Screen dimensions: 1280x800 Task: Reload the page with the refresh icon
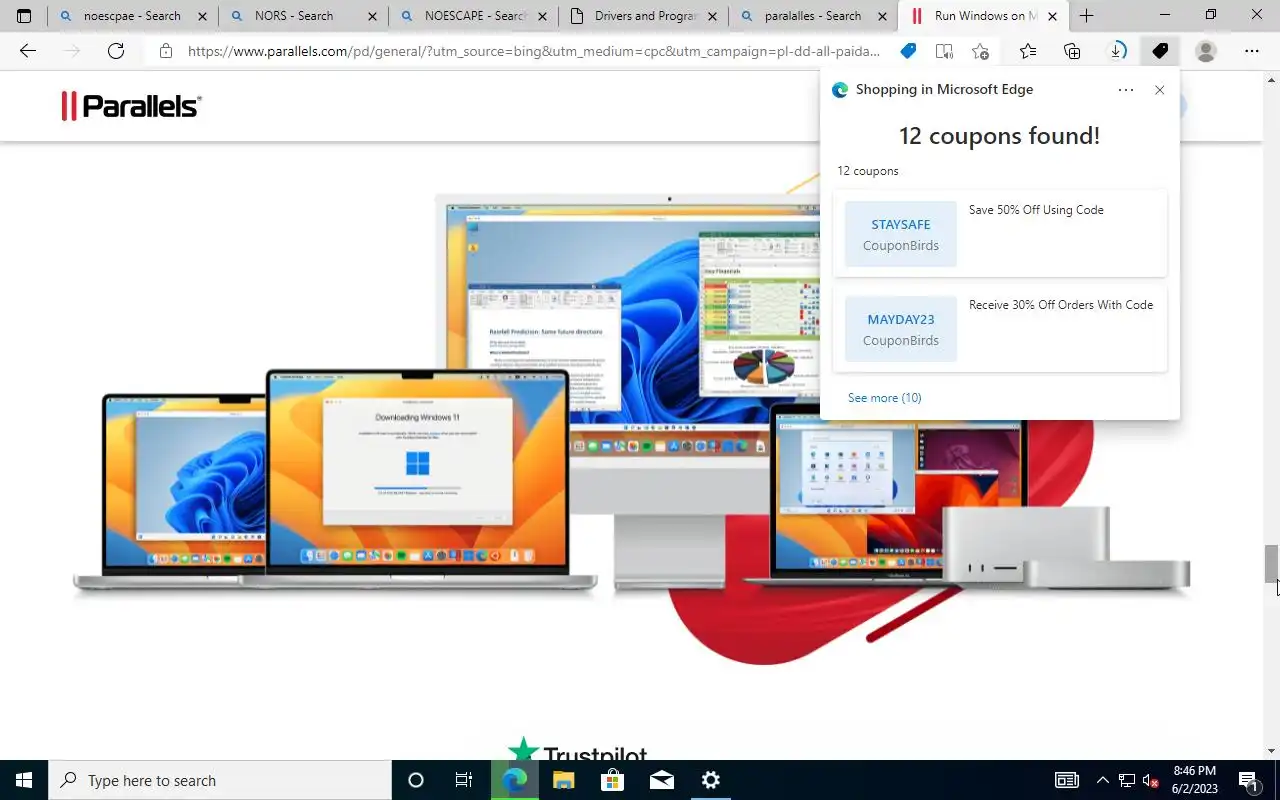click(x=116, y=51)
